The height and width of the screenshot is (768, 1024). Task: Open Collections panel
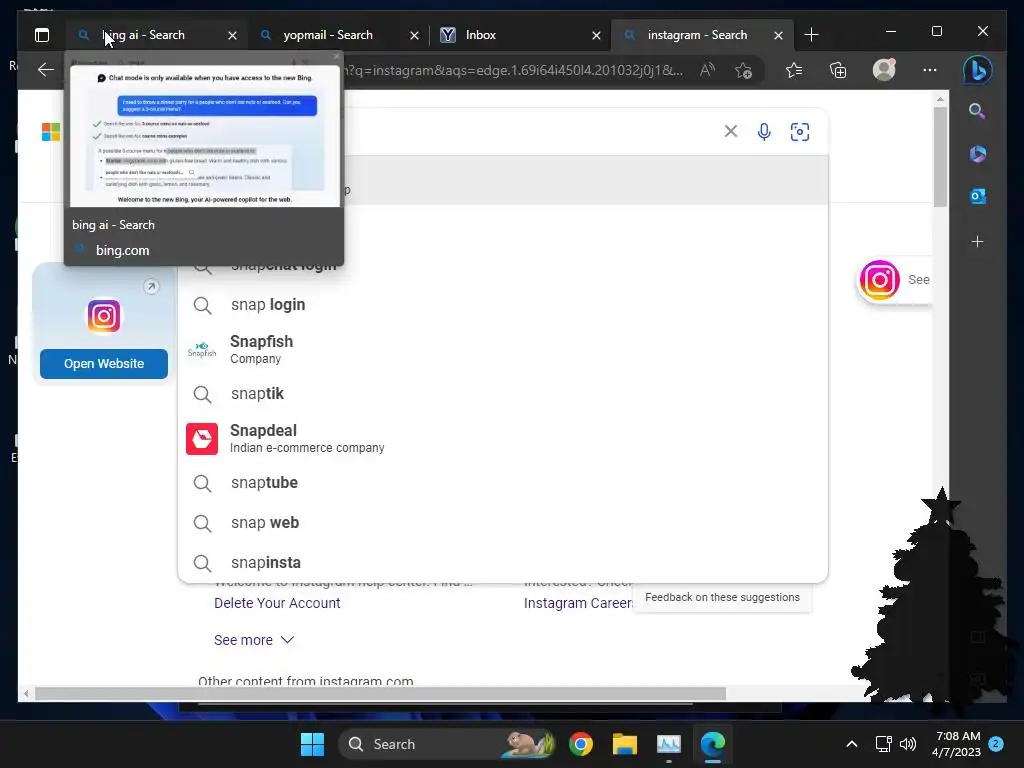coord(838,70)
